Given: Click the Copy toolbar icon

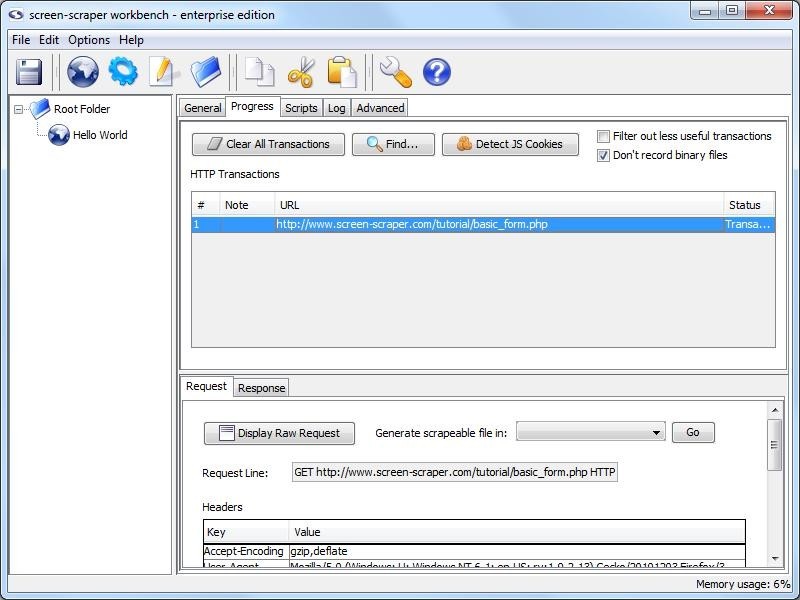Looking at the screenshot, I should 260,71.
